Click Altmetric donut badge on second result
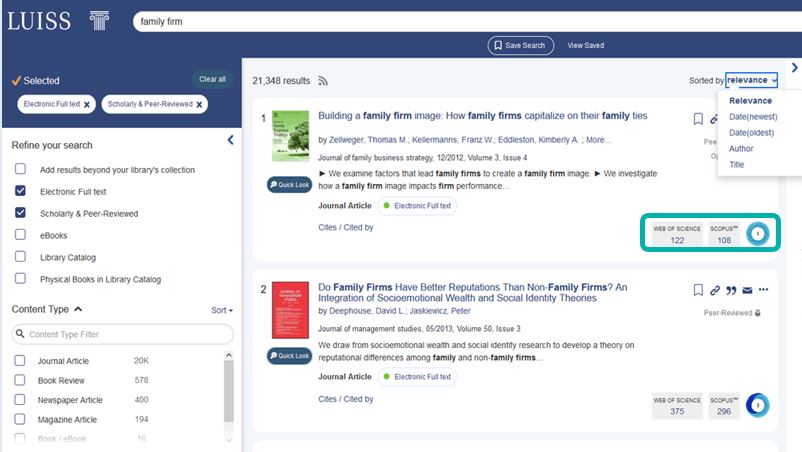Viewport: 802px width, 452px height. [x=758, y=405]
